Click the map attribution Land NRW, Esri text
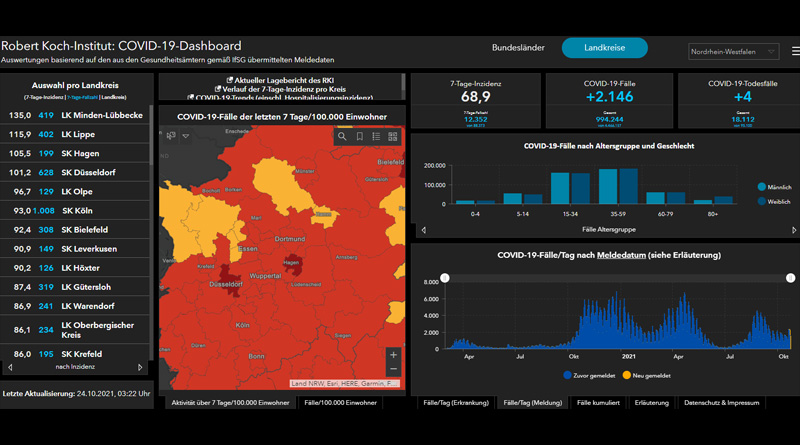The width and height of the screenshot is (800, 445). point(344,383)
